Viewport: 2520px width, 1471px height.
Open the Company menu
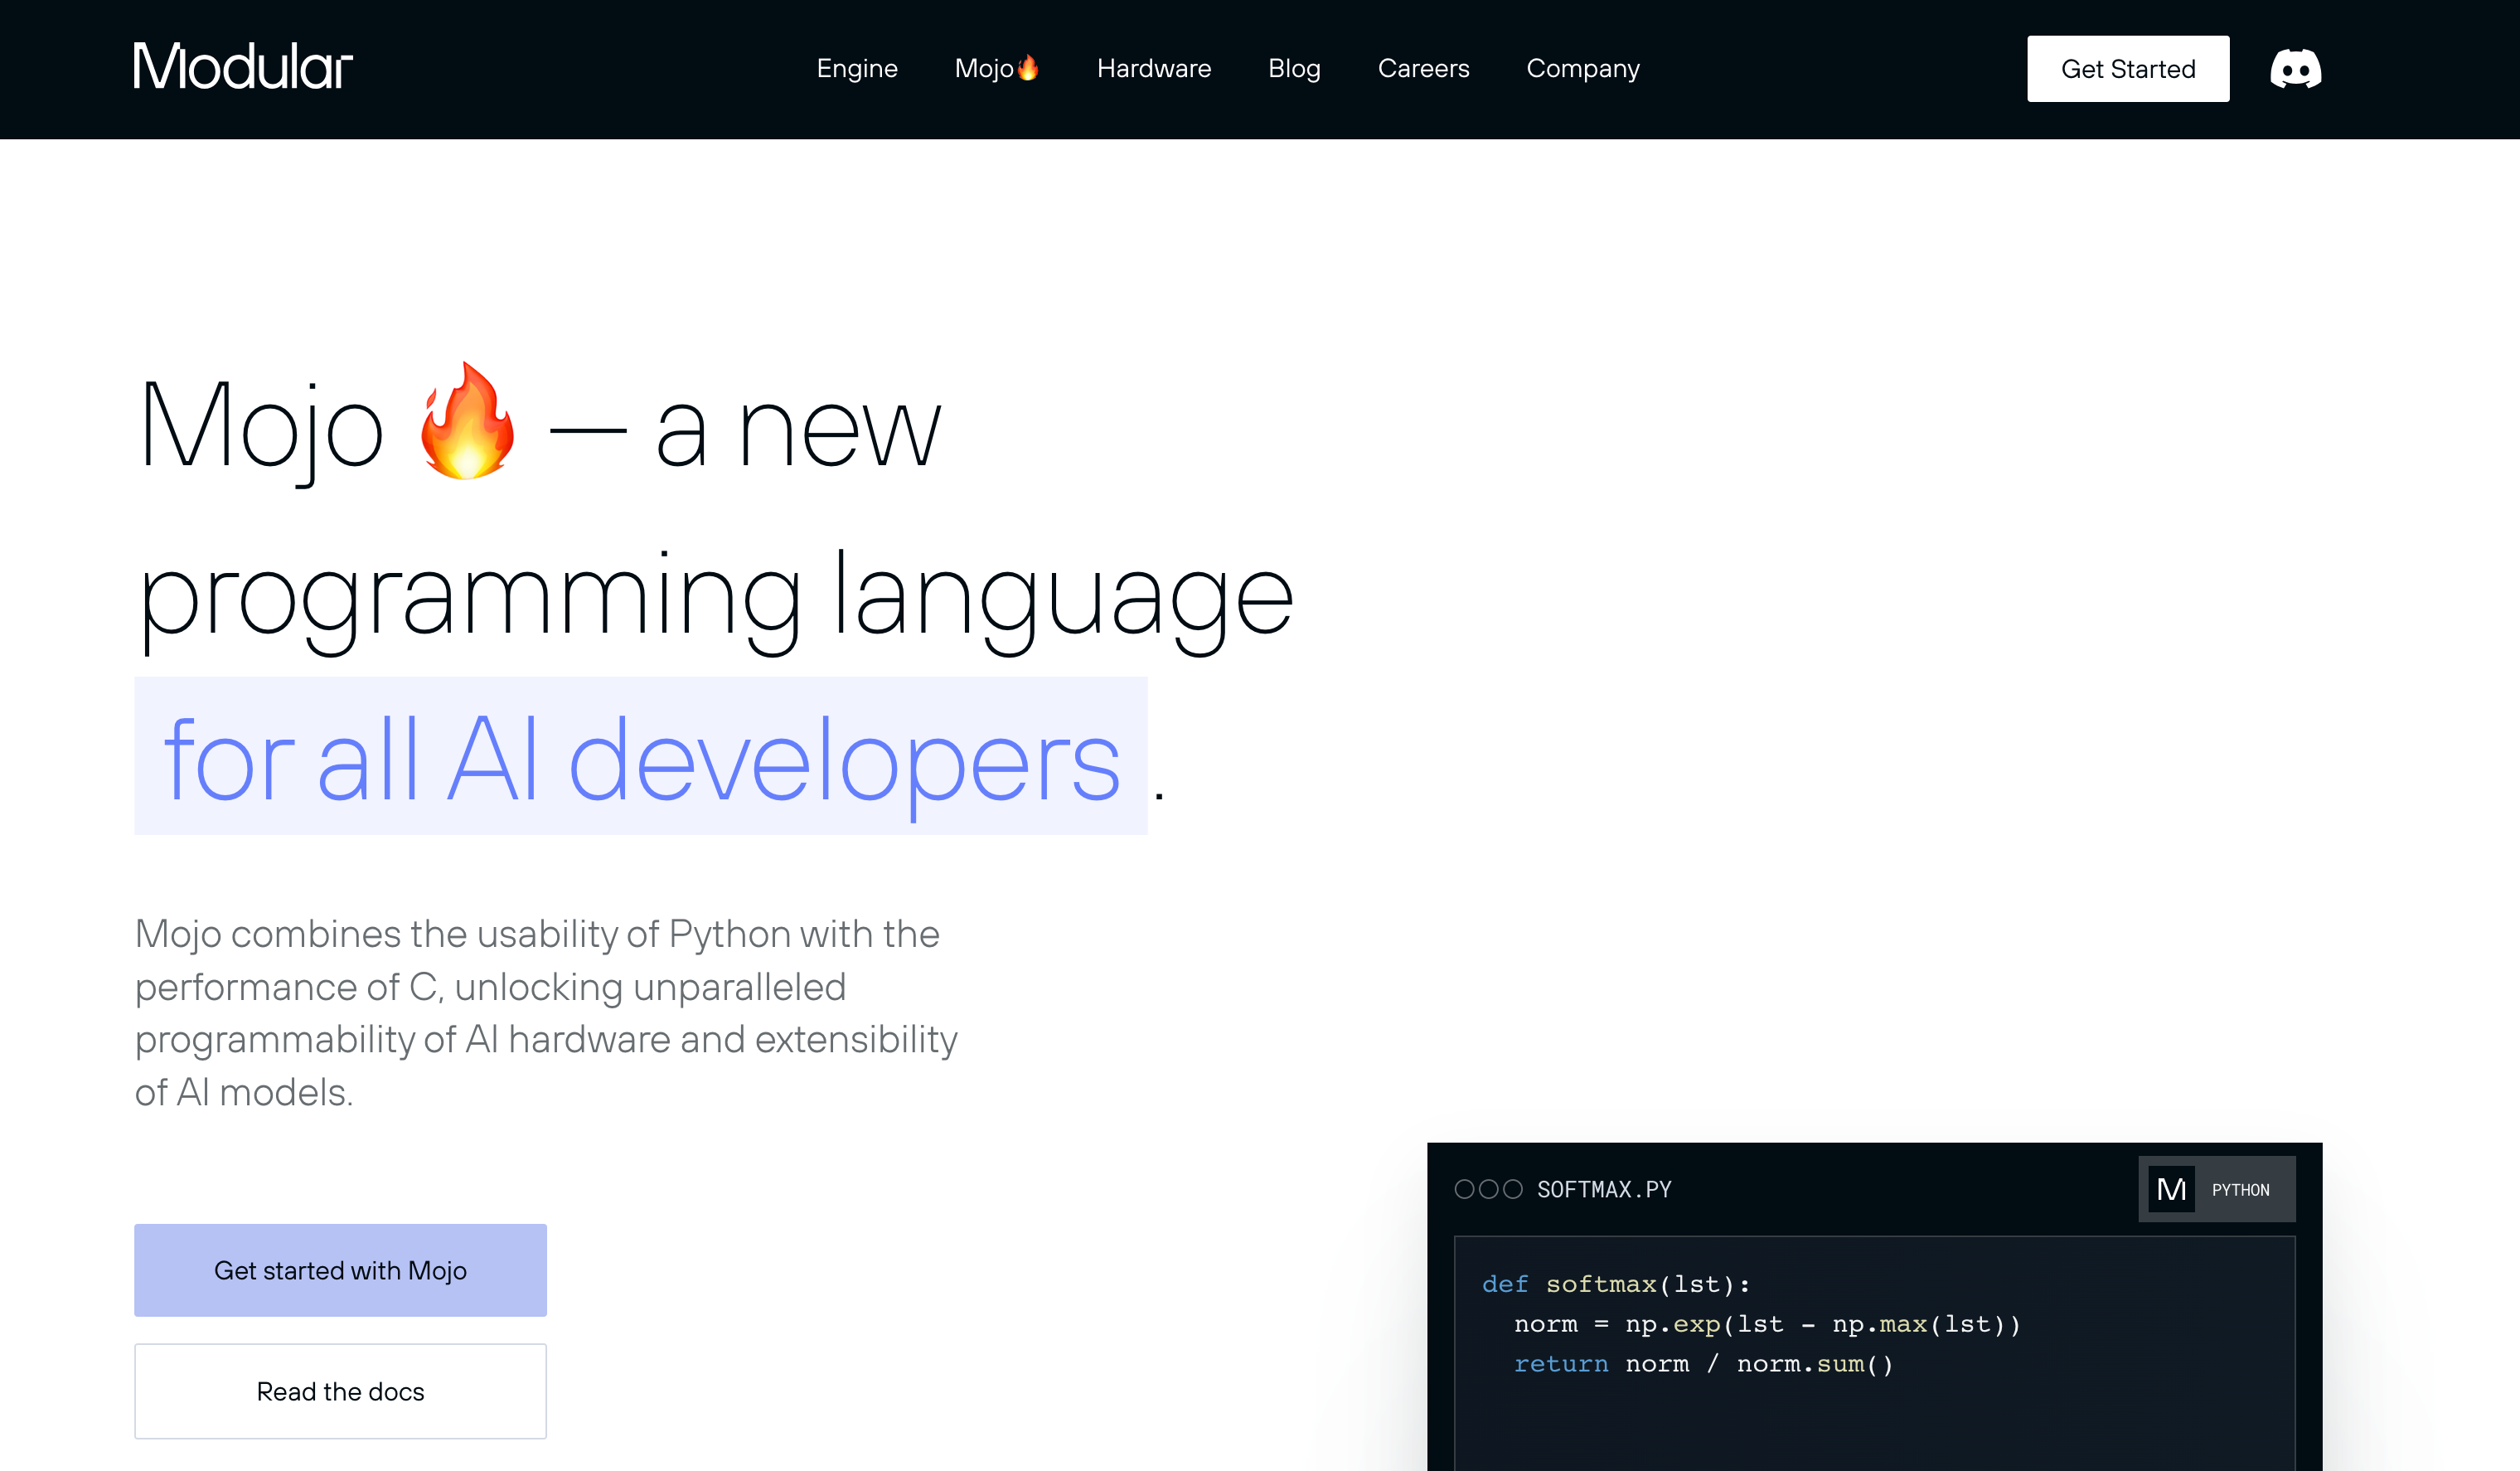1582,68
